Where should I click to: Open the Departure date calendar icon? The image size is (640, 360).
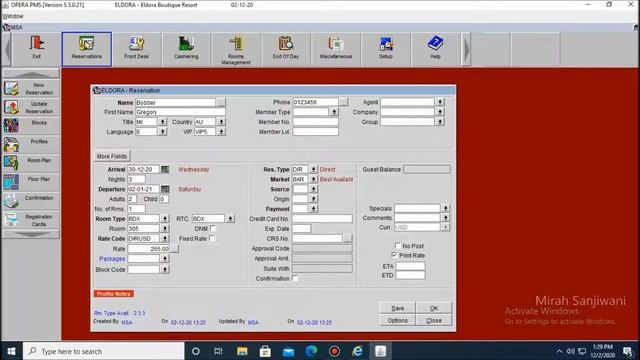[165, 189]
